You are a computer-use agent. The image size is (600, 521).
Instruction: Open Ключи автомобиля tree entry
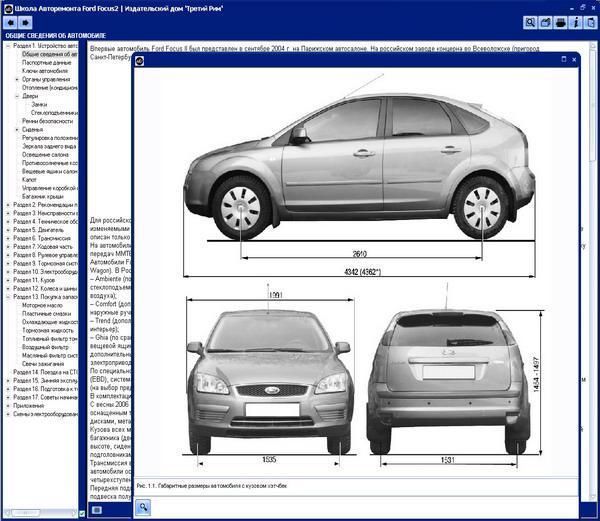click(45, 71)
